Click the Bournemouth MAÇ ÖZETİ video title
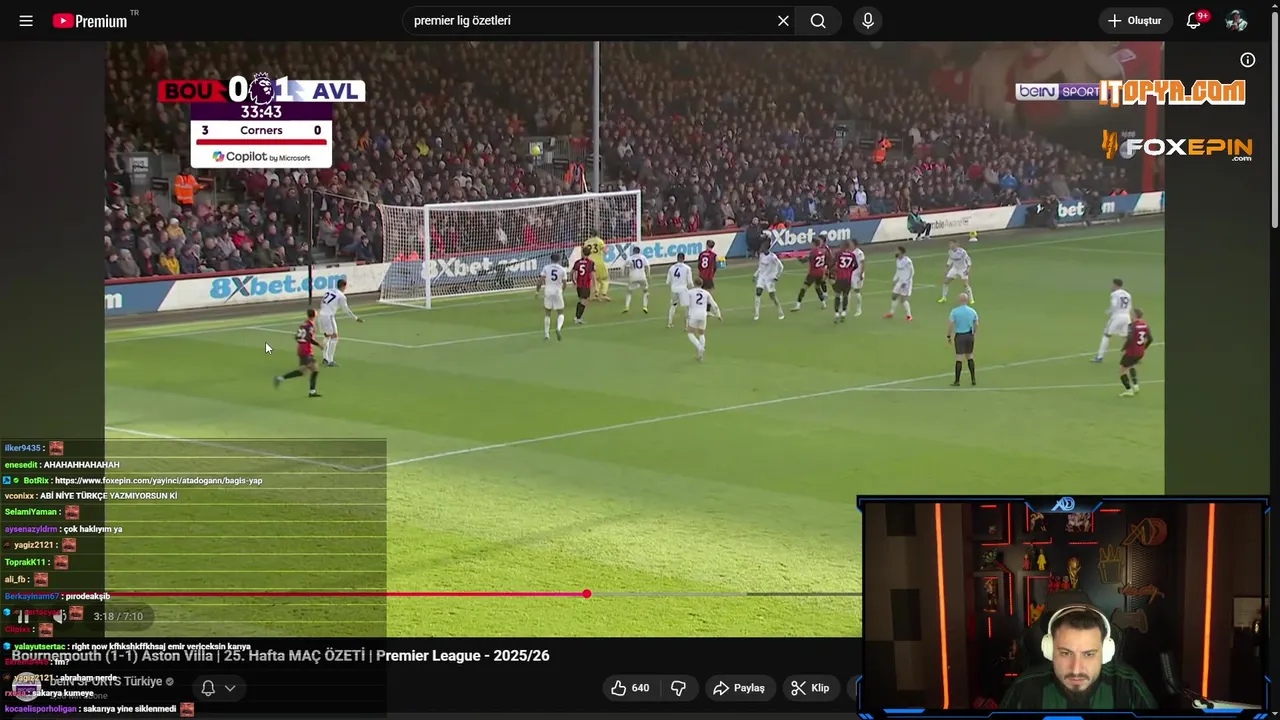This screenshot has height=720, width=1280. [280, 656]
